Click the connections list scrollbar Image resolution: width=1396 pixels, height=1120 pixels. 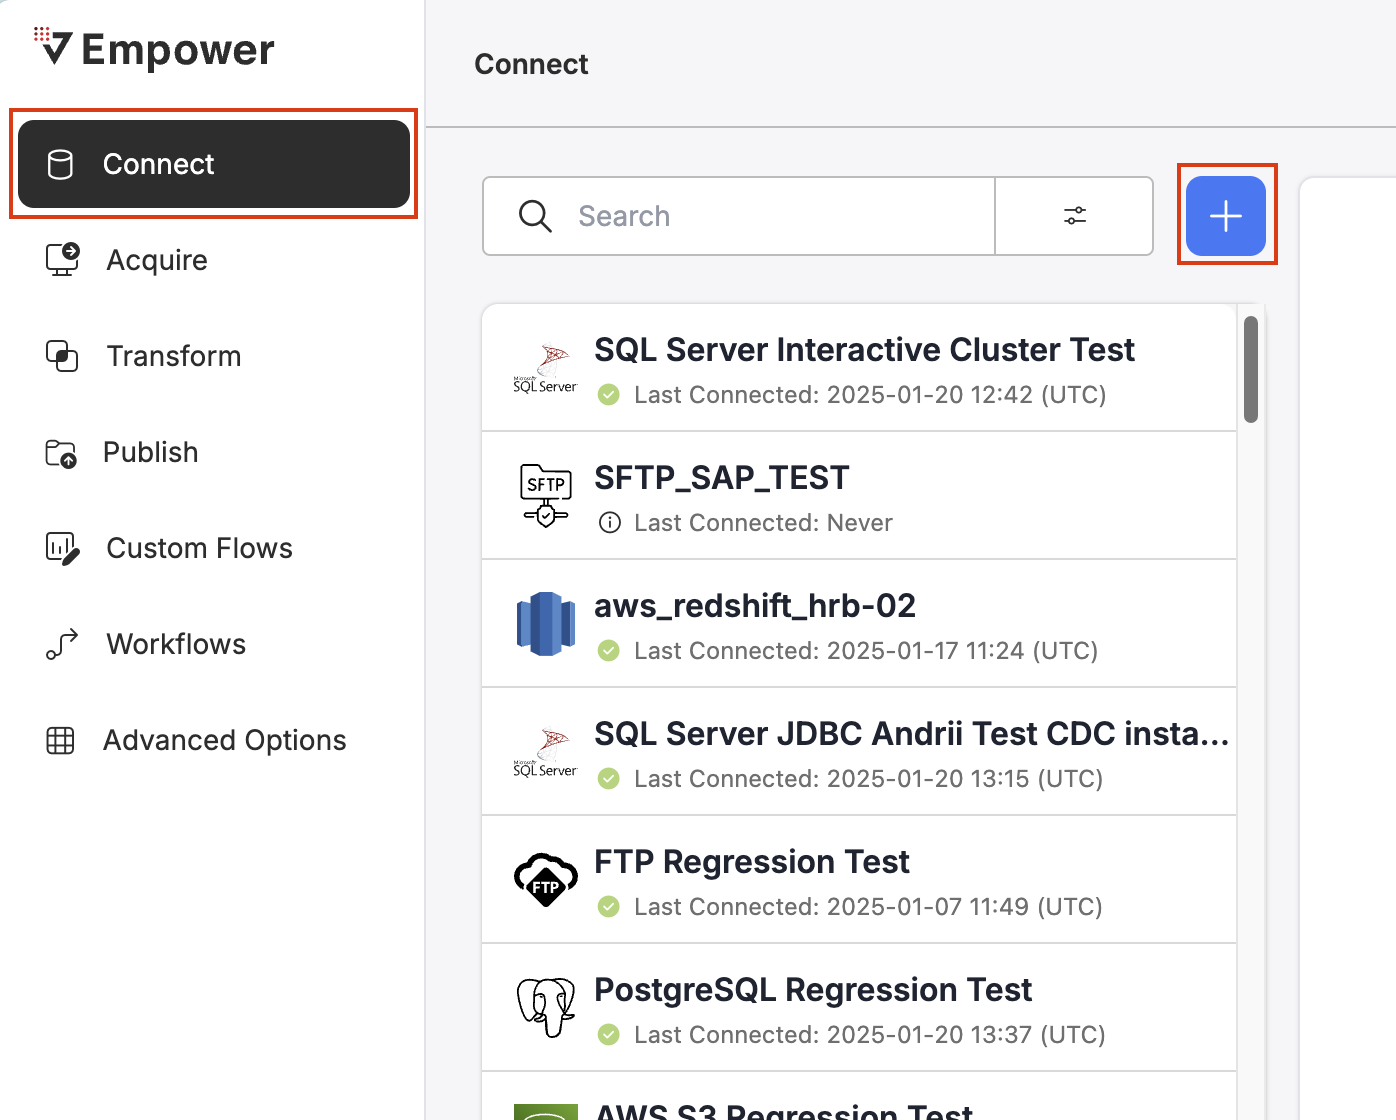1251,369
